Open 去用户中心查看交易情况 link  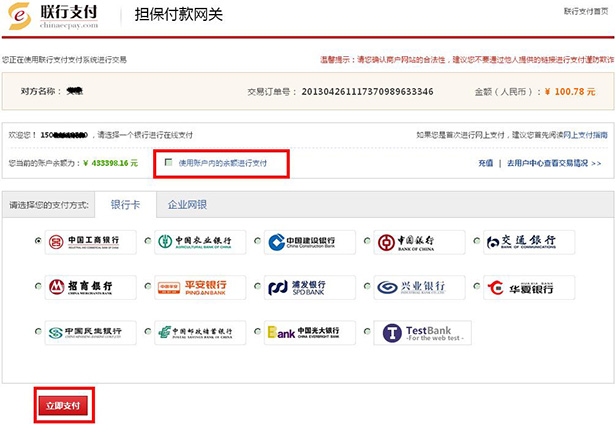553,162
